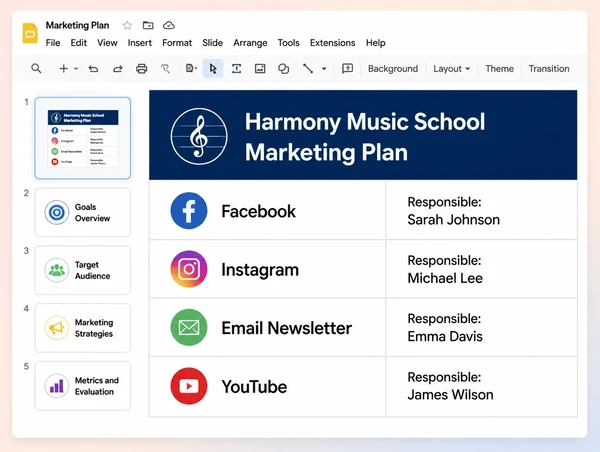The width and height of the screenshot is (600, 452).
Task: Click the Facebook label text
Action: [x=258, y=211]
